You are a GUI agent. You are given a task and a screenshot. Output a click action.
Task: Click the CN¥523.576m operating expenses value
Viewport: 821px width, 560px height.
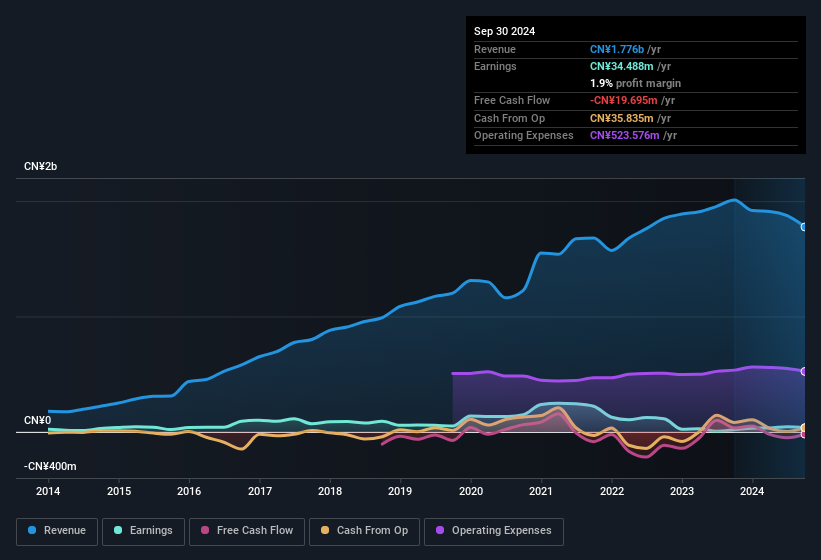pyautogui.click(x=625, y=135)
